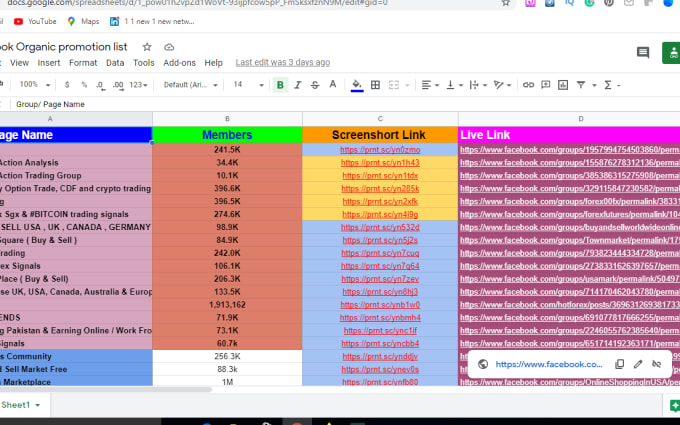Open the functions sigma icon
This screenshot has height=425, width=680.
[608, 85]
